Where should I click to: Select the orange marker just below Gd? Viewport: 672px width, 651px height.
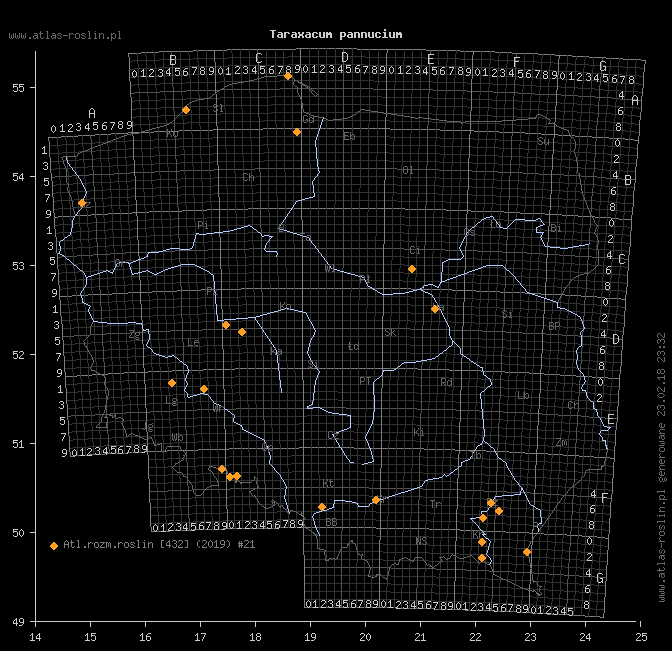pyautogui.click(x=297, y=132)
